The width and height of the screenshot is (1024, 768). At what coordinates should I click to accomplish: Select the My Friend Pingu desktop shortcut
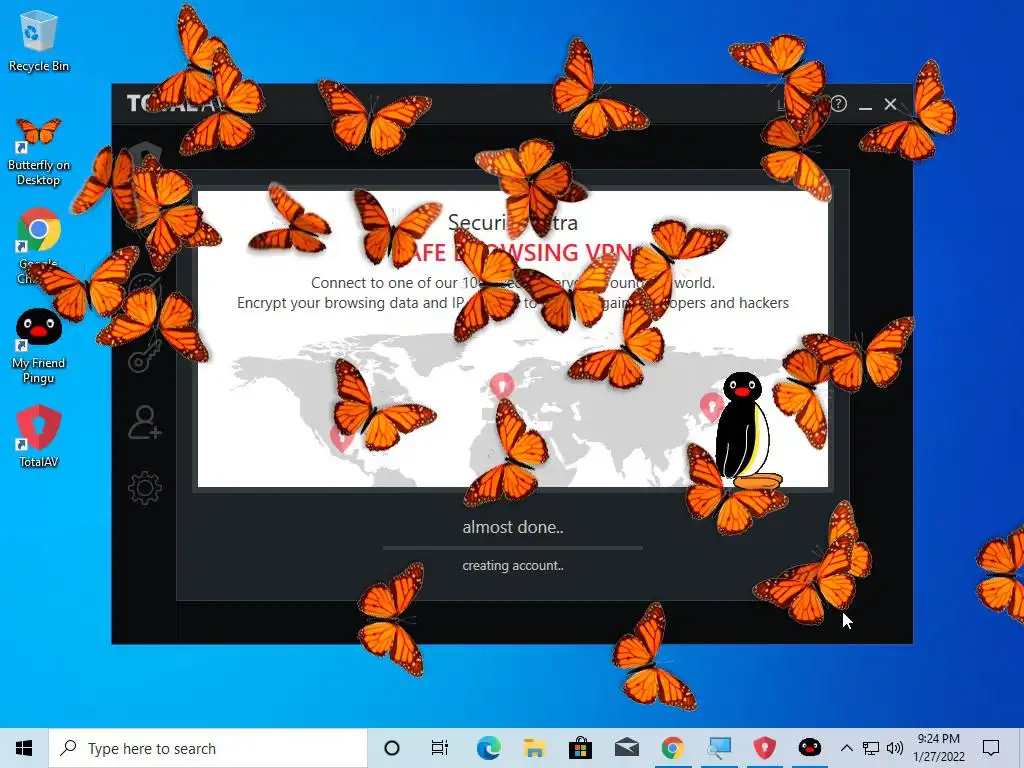tap(39, 346)
